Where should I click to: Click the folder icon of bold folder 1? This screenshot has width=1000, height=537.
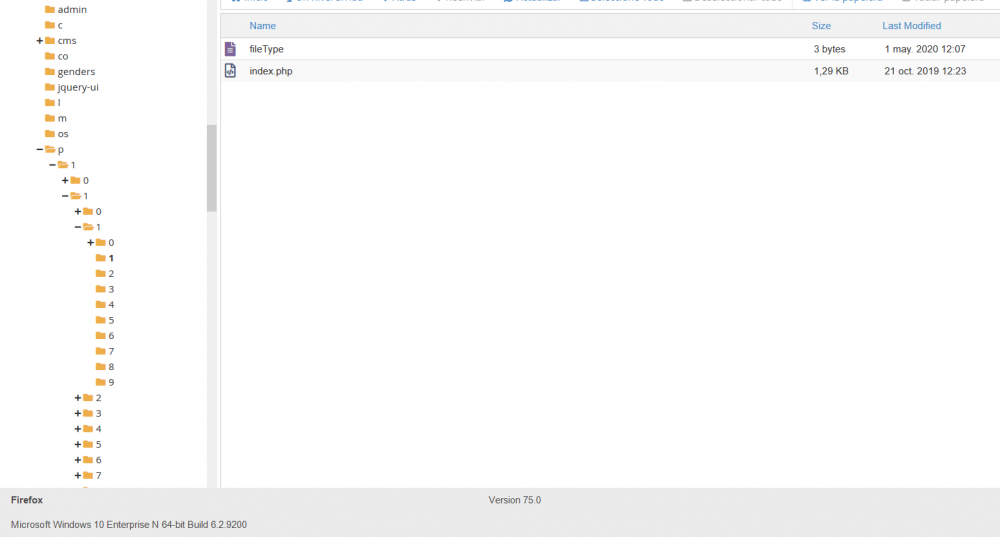pos(101,258)
